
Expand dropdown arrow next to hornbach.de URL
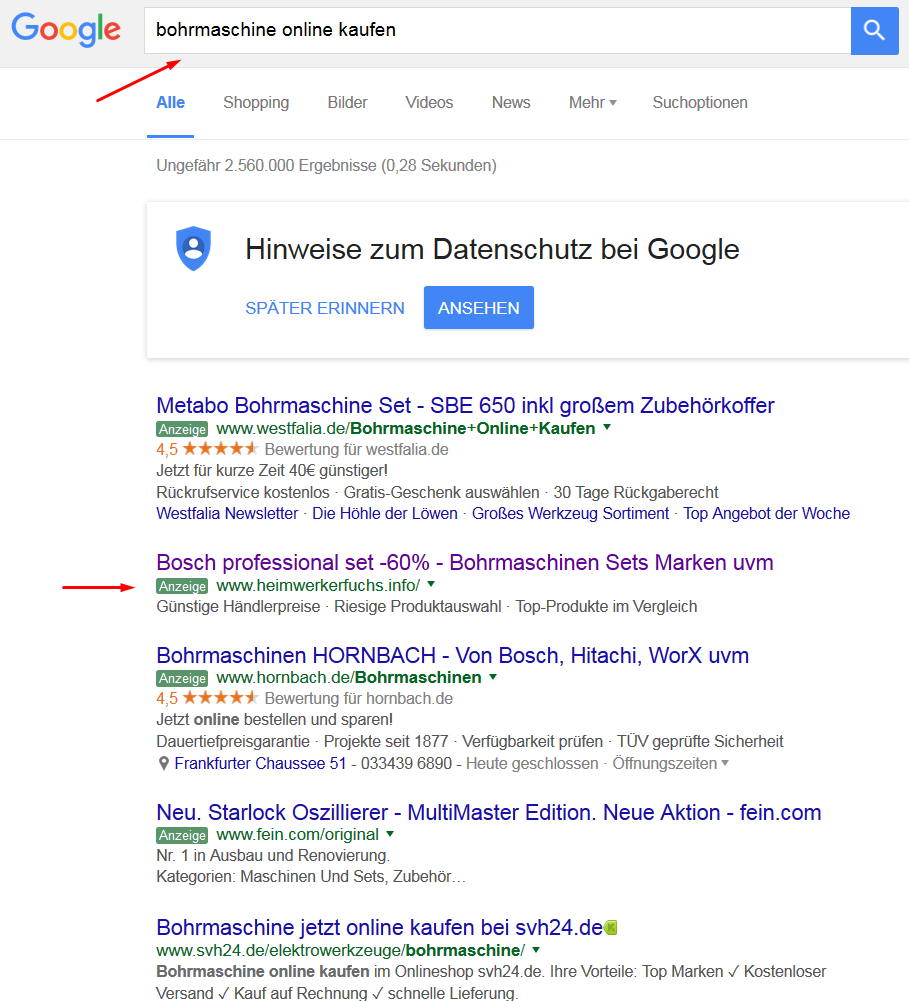(x=493, y=676)
